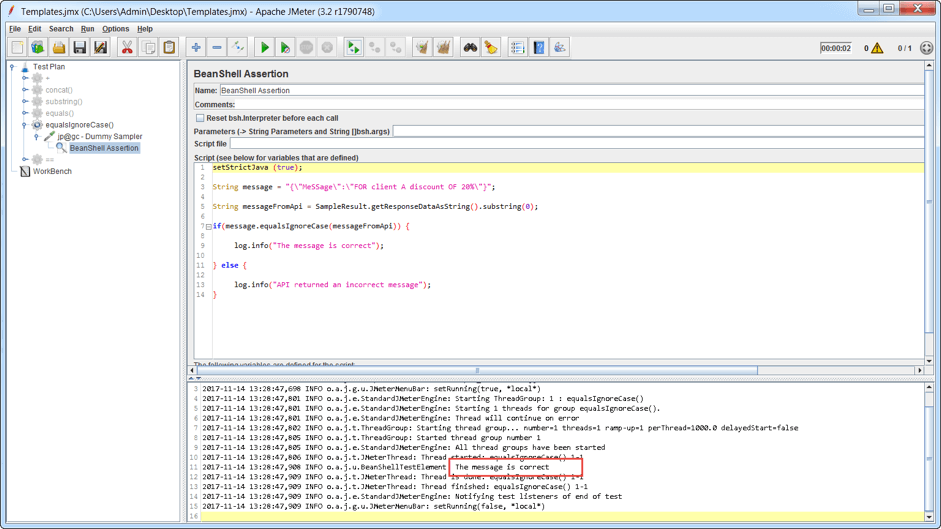Collapse the jp@gc - Dummy Sampler node
Image resolution: width=941 pixels, height=529 pixels.
click(36, 136)
